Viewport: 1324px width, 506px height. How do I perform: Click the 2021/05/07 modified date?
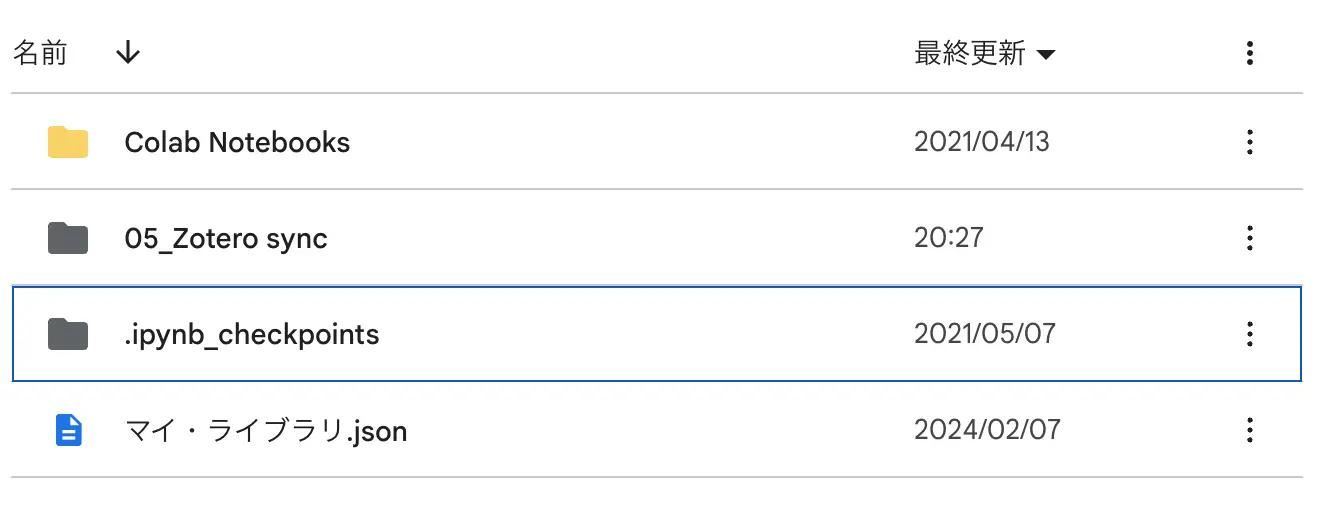[984, 334]
